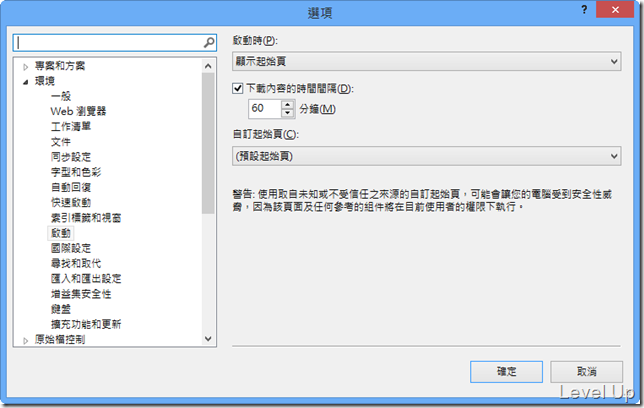Viewport: 644px width, 408px height.
Task: Decrease minutes with spinner down arrow
Action: (x=288, y=113)
